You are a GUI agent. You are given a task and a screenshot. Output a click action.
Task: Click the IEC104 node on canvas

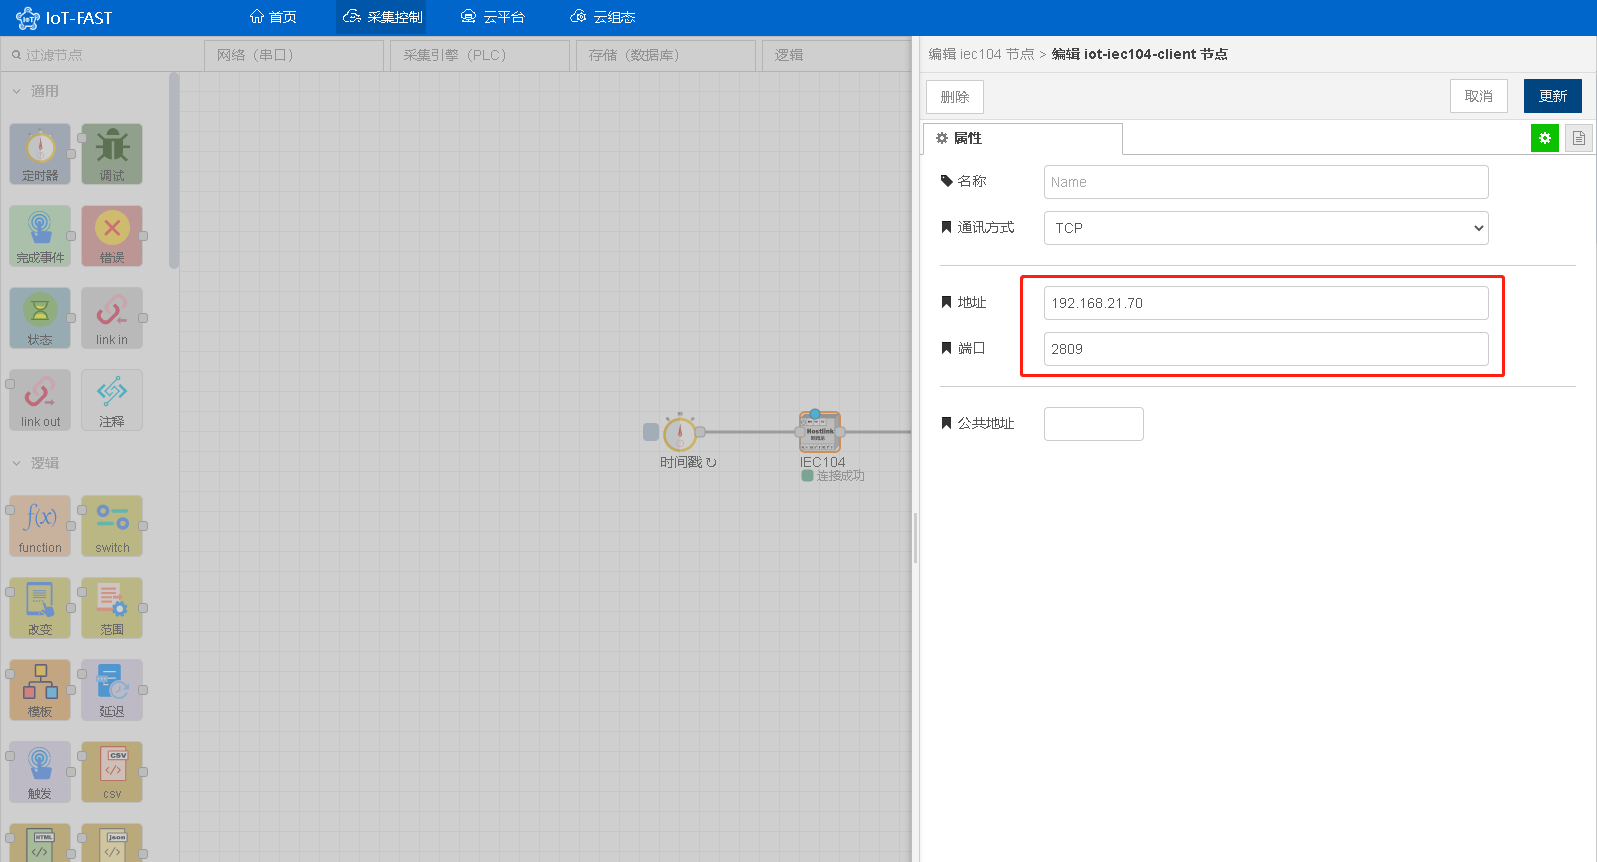pyautogui.click(x=820, y=432)
